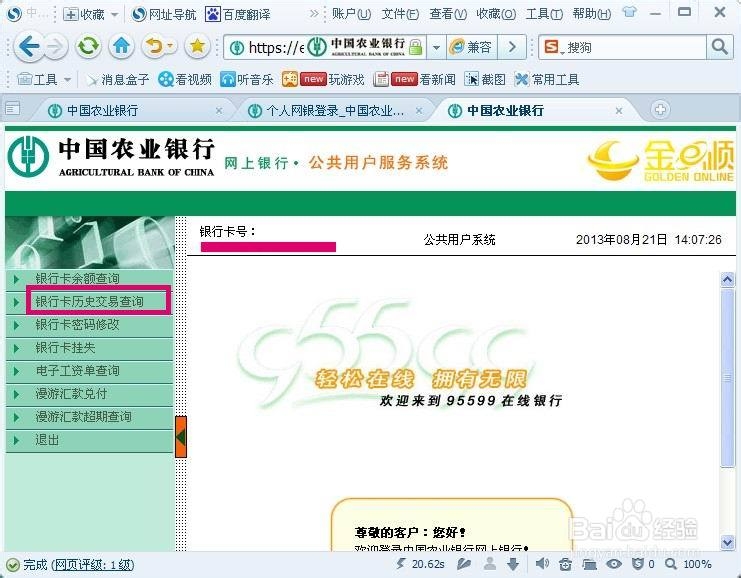
Task: Close the 个人网银登录 tab
Action: (419, 111)
